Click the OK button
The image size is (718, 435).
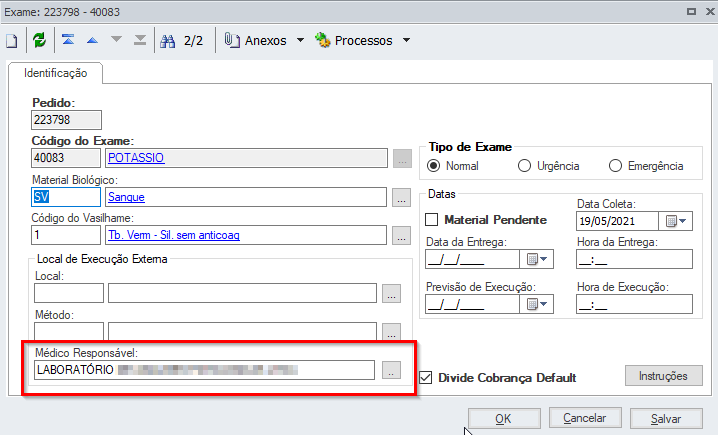[x=504, y=419]
